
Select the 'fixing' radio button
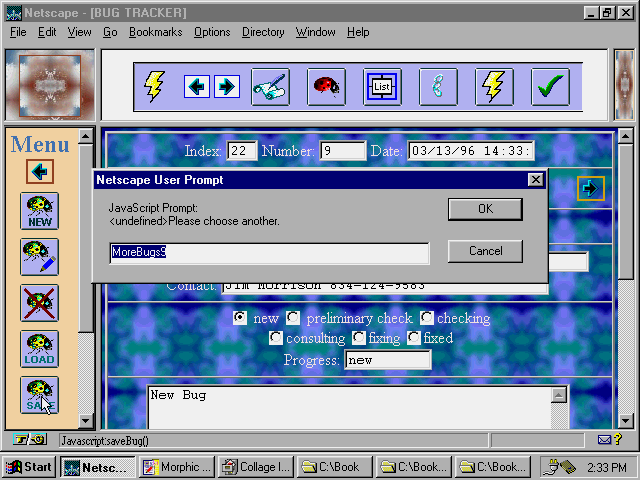[x=359, y=338]
